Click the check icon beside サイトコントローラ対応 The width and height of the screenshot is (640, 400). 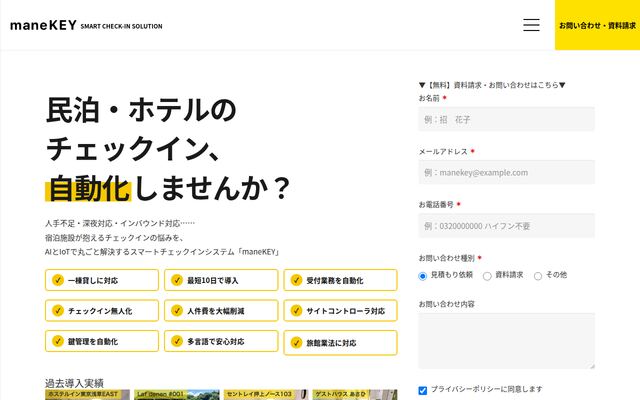pyautogui.click(x=296, y=310)
